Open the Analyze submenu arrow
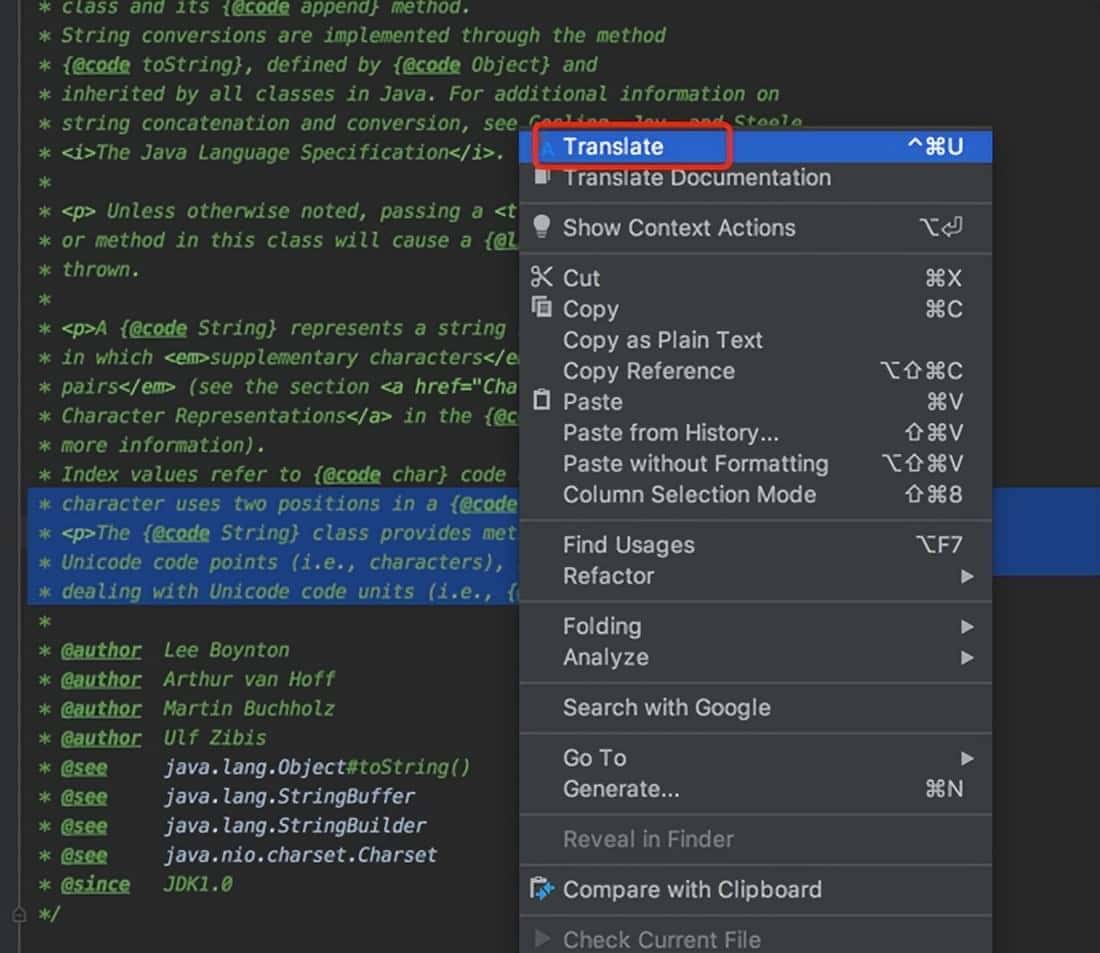 point(966,657)
